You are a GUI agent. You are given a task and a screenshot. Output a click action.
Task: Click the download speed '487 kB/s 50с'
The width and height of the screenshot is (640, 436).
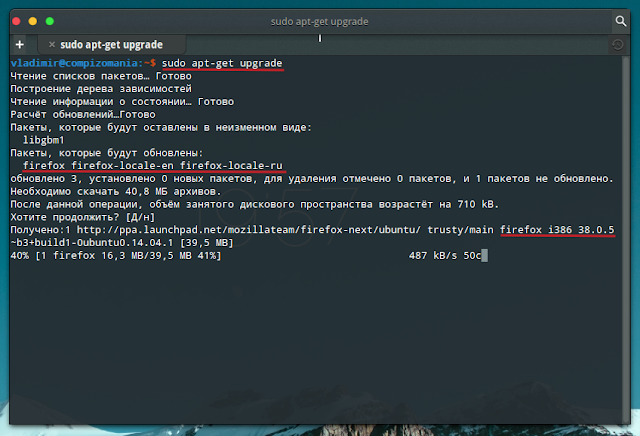(x=445, y=256)
